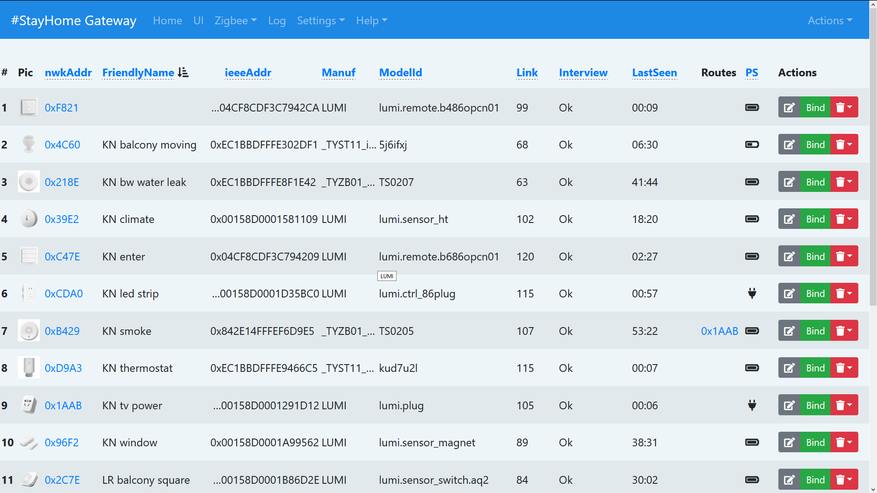The image size is (877, 493).
Task: Click battery icon for KN balcony moving
Action: (752, 144)
